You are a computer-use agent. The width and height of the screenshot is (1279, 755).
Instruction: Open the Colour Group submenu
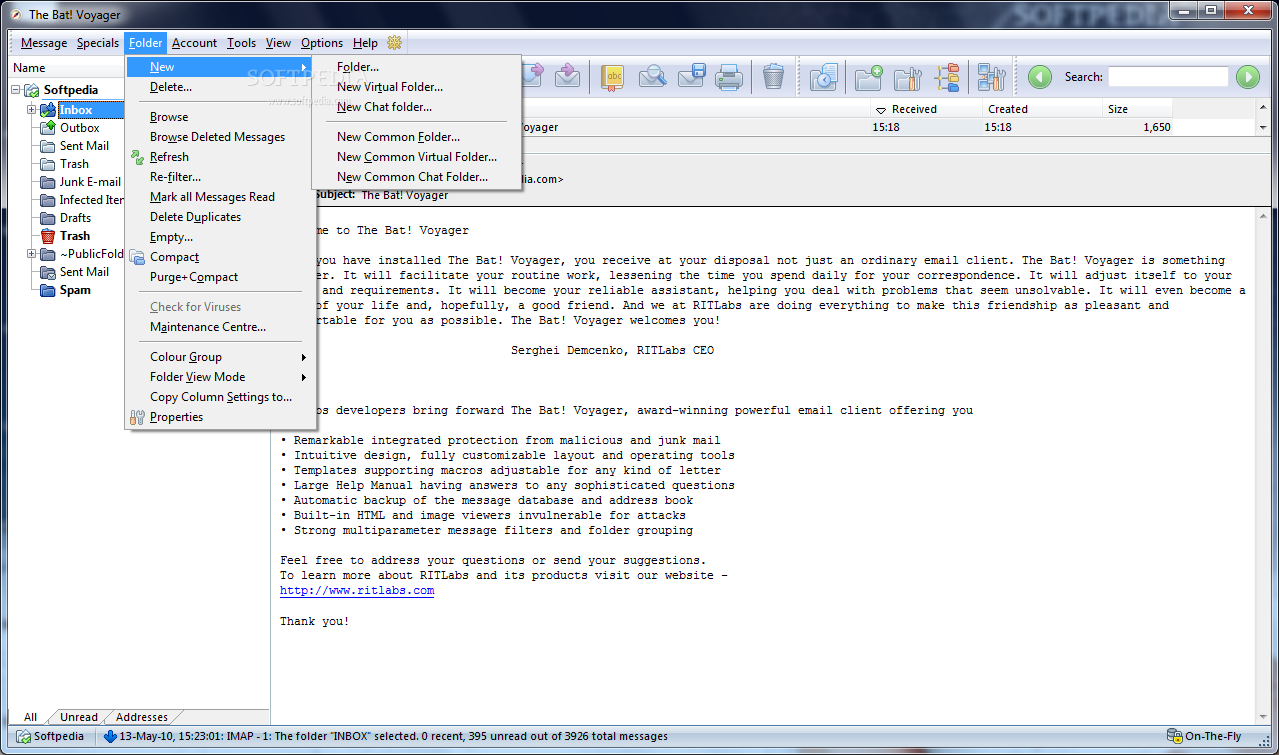(220, 357)
